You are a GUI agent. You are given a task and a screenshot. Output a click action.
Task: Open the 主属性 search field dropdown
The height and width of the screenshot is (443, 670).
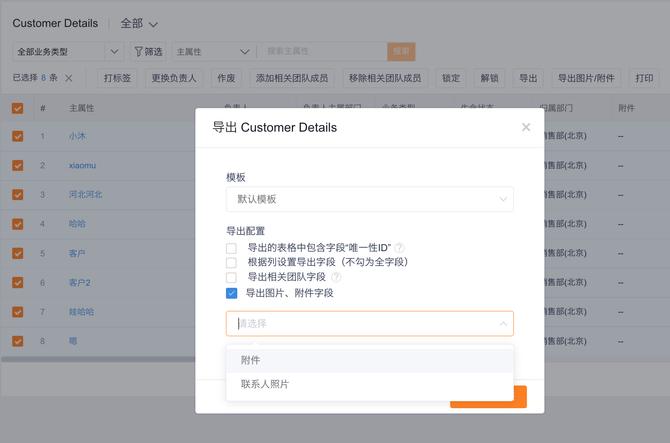tap(212, 51)
